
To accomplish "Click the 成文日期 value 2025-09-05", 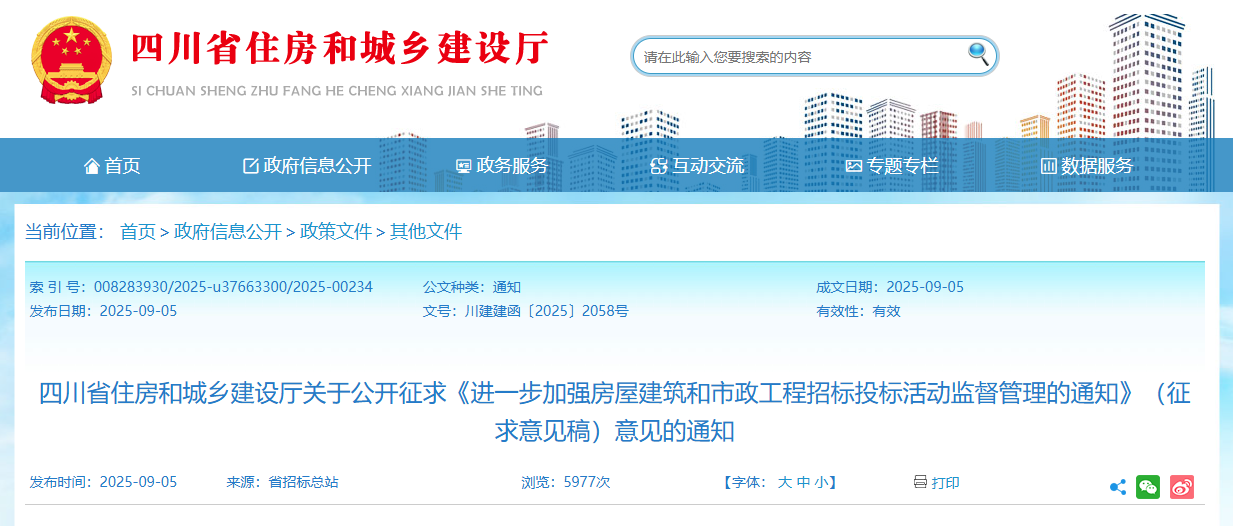I will point(925,287).
